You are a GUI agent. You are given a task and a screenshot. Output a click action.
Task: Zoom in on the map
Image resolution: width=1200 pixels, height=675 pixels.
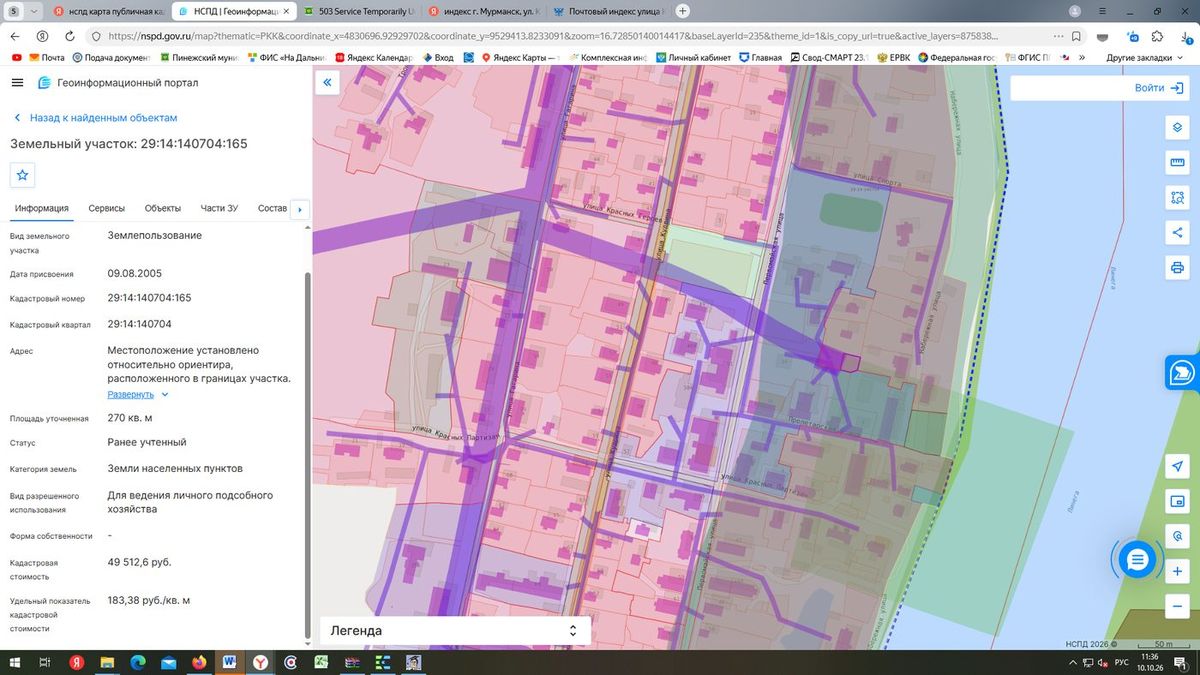click(1177, 572)
